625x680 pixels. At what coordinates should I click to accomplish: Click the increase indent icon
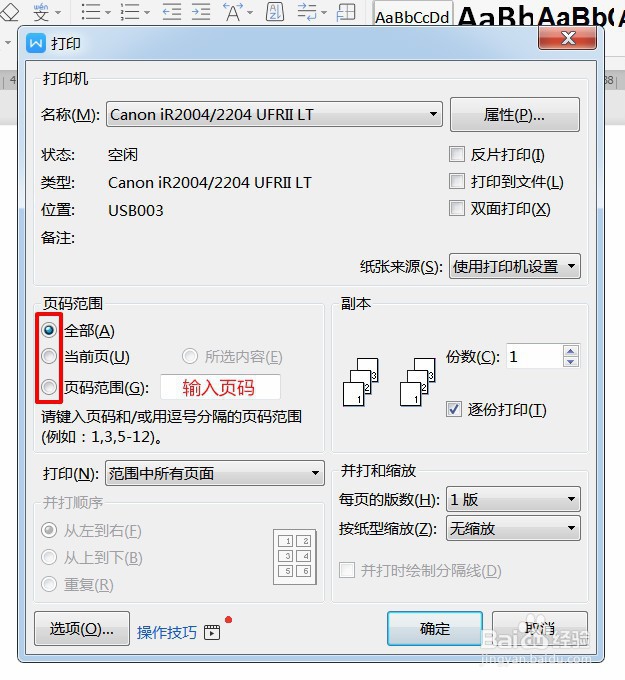201,12
